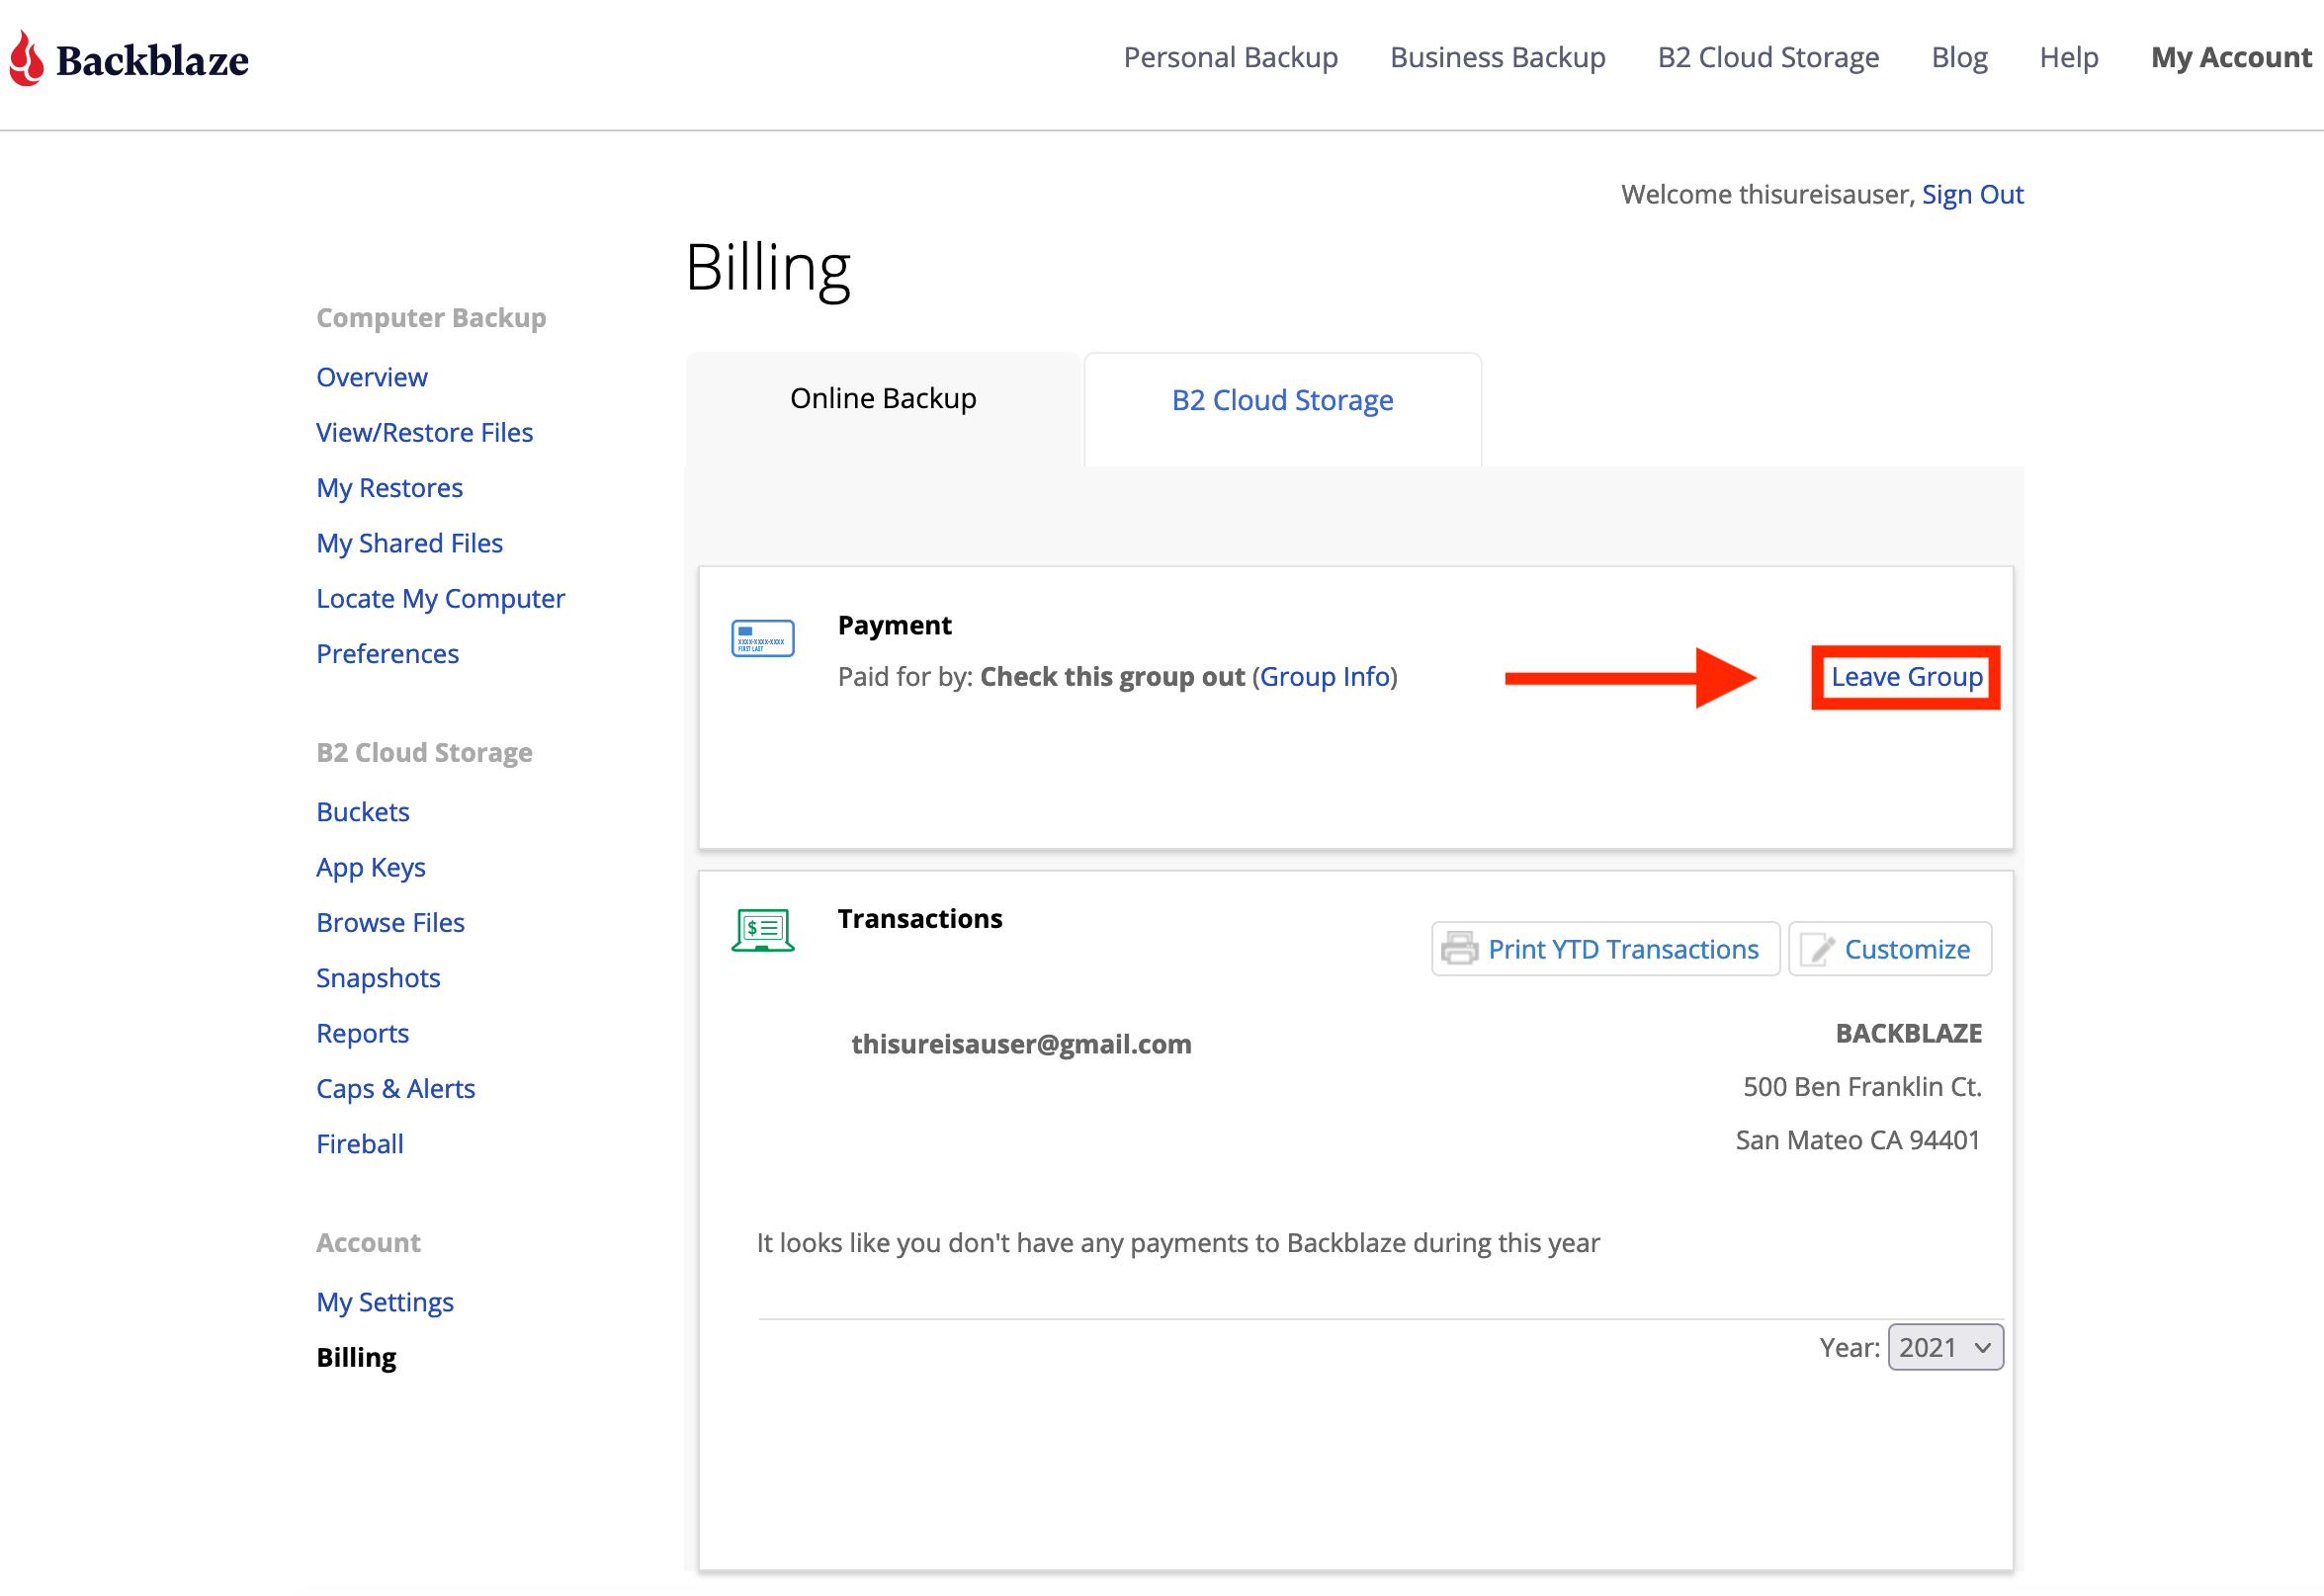This screenshot has width=2324, height=1596.
Task: Open Help in top navigation
Action: (2069, 58)
